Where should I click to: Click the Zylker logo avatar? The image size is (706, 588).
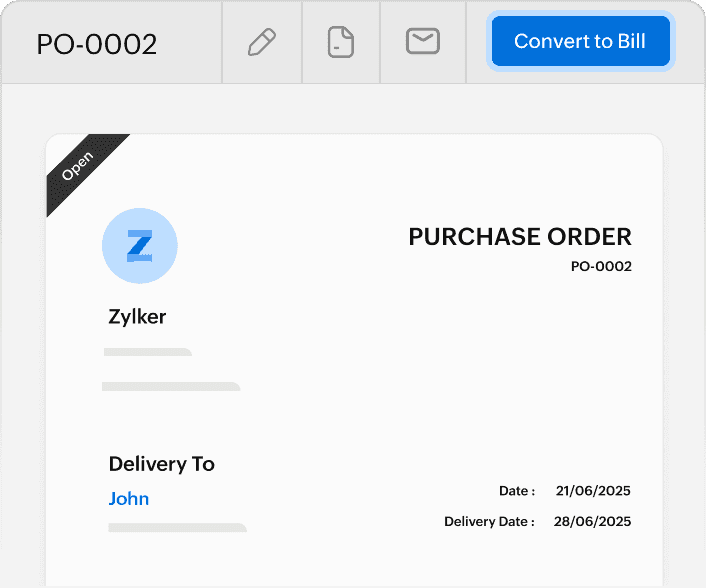coord(140,245)
